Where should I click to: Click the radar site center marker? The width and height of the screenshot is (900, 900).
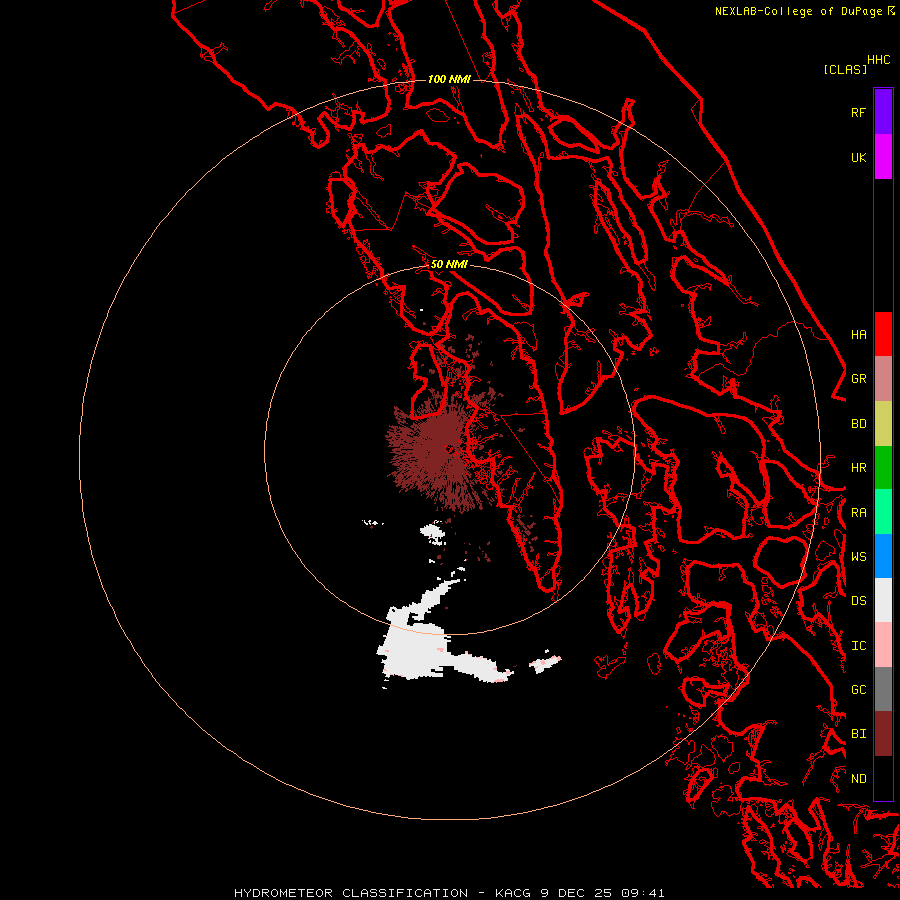(449, 449)
